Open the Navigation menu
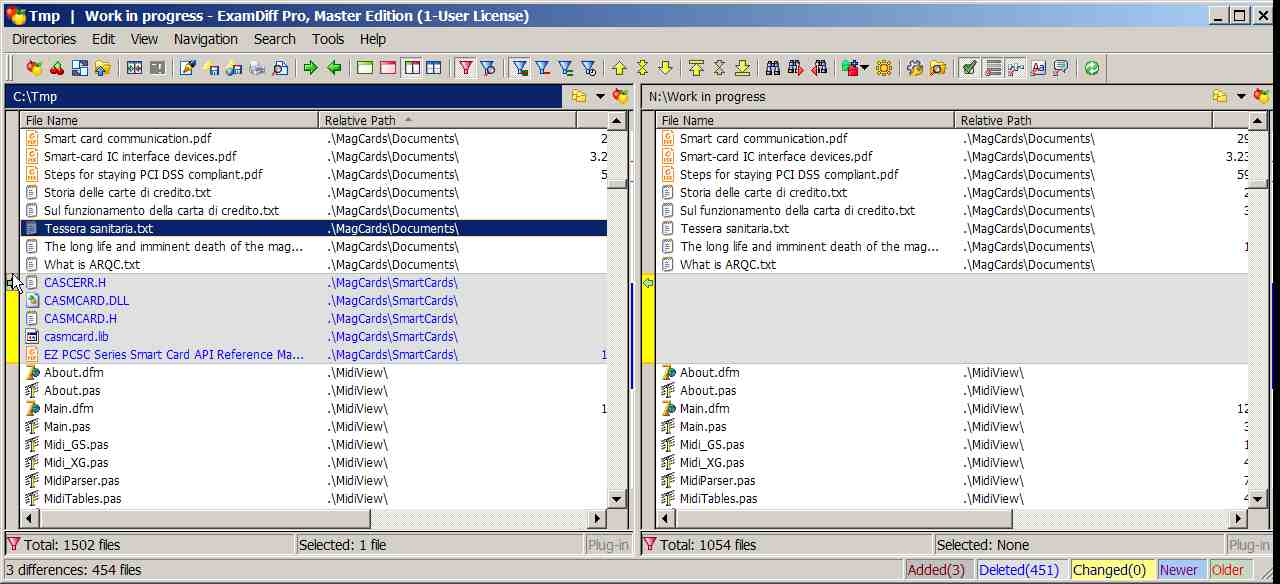This screenshot has height=584, width=1280. 206,39
